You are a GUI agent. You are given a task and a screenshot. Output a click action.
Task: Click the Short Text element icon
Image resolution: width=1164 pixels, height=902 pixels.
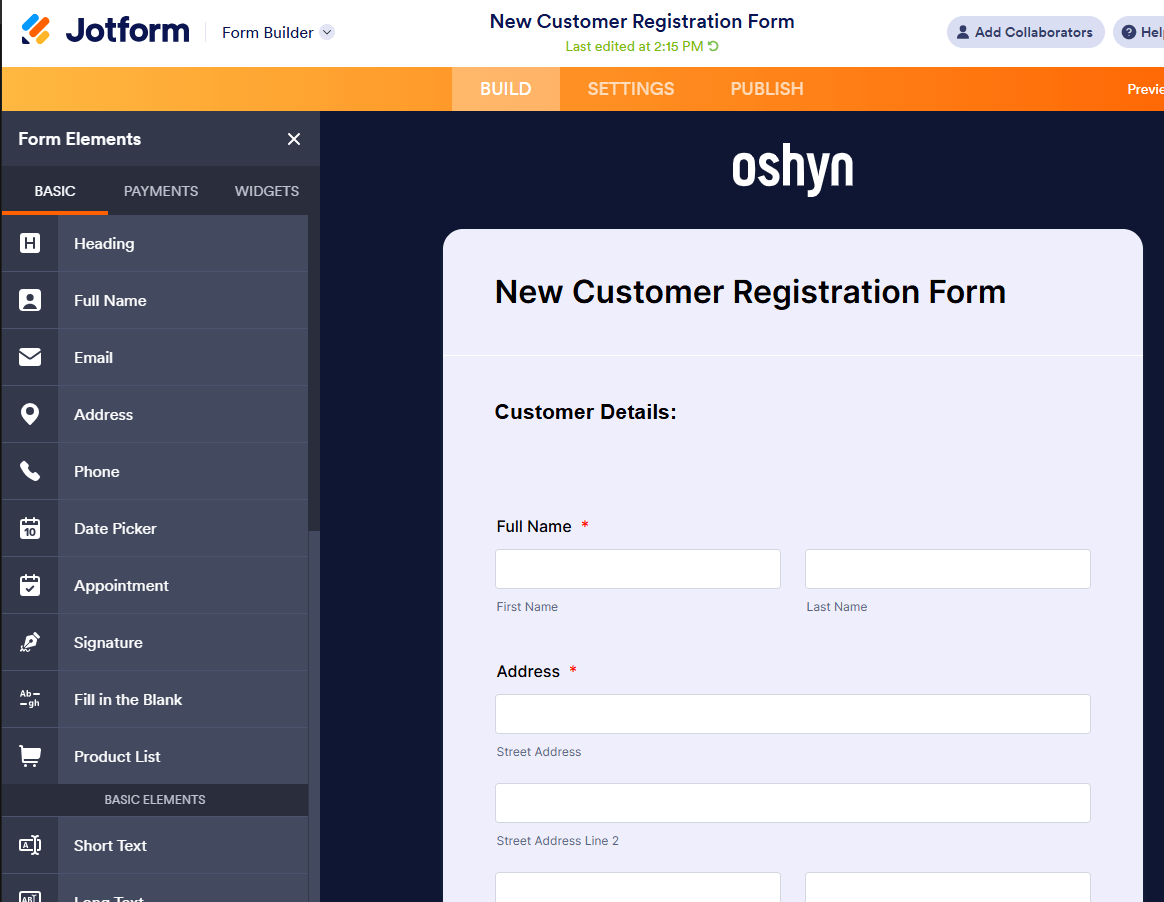(30, 845)
